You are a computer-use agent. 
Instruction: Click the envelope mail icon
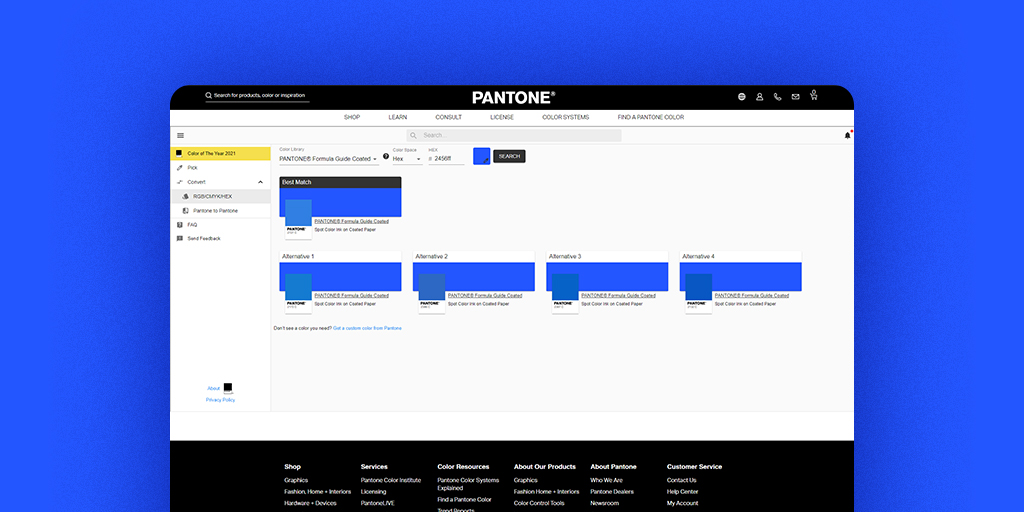pyautogui.click(x=795, y=97)
